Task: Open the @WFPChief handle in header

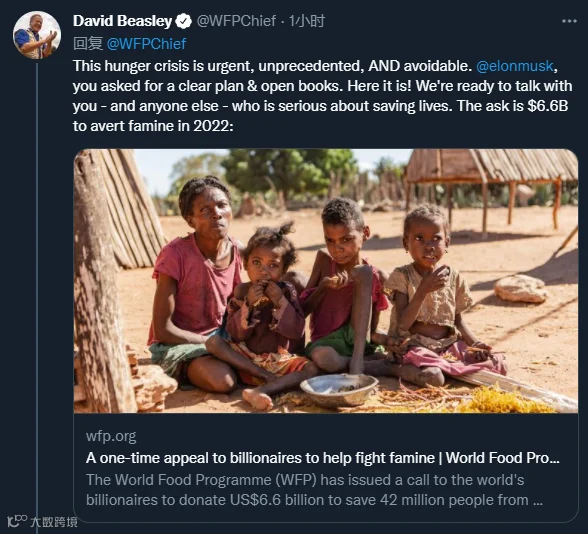Action: (236, 21)
